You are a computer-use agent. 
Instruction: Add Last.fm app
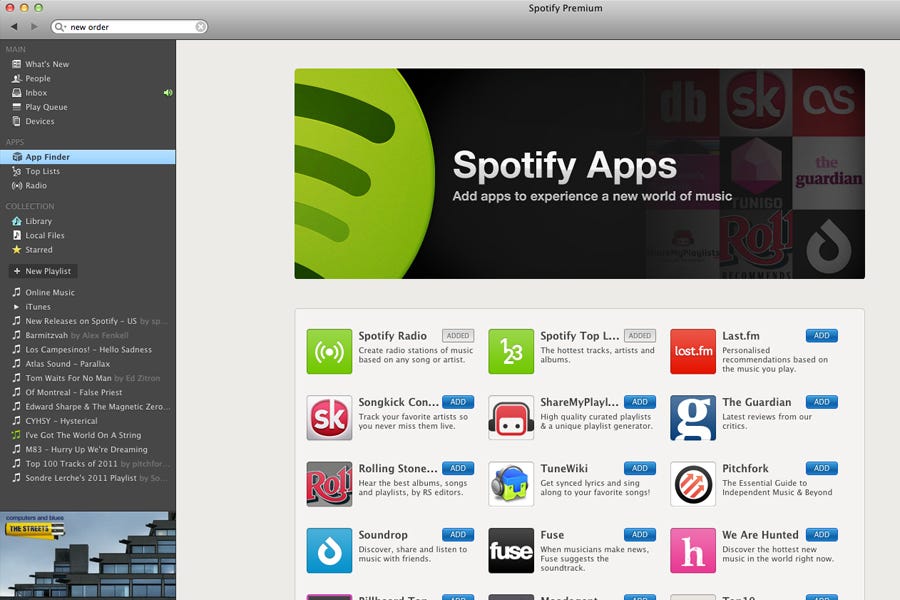[821, 335]
